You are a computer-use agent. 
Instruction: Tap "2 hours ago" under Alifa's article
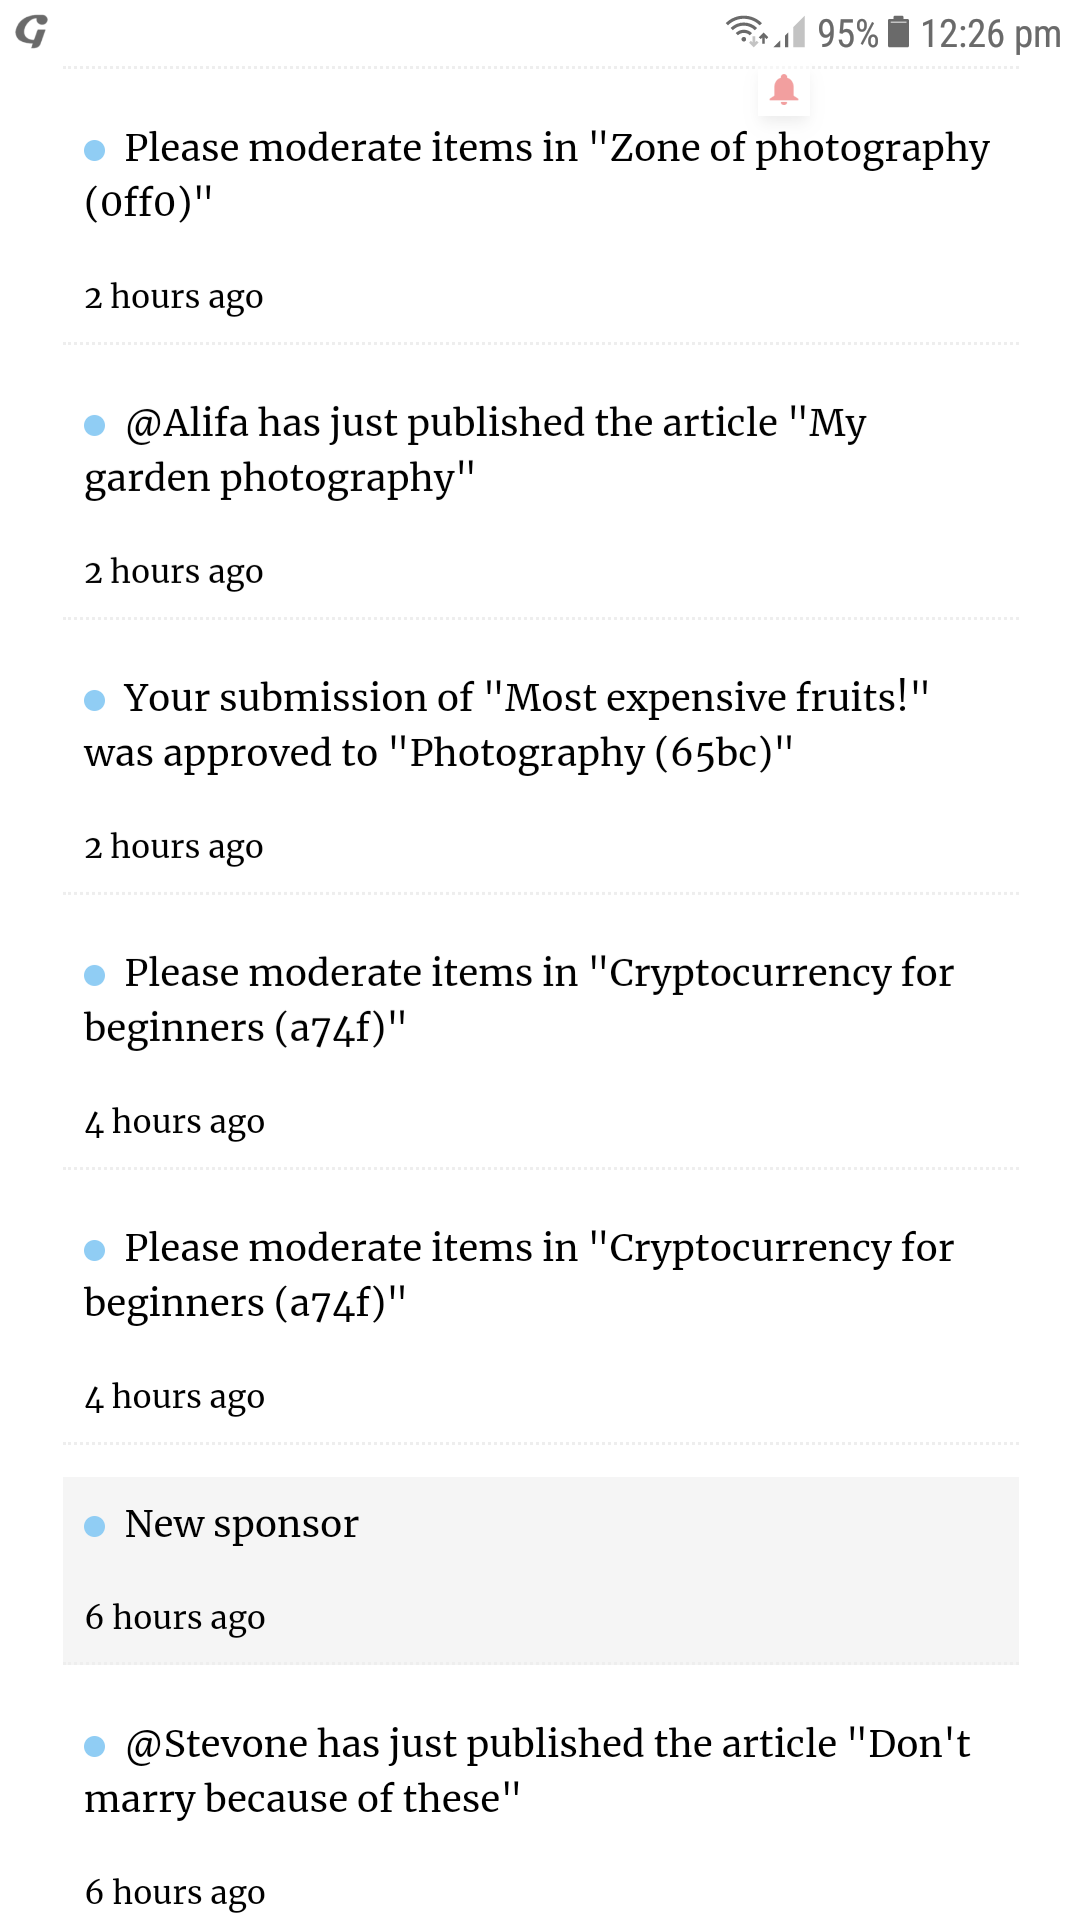click(174, 573)
